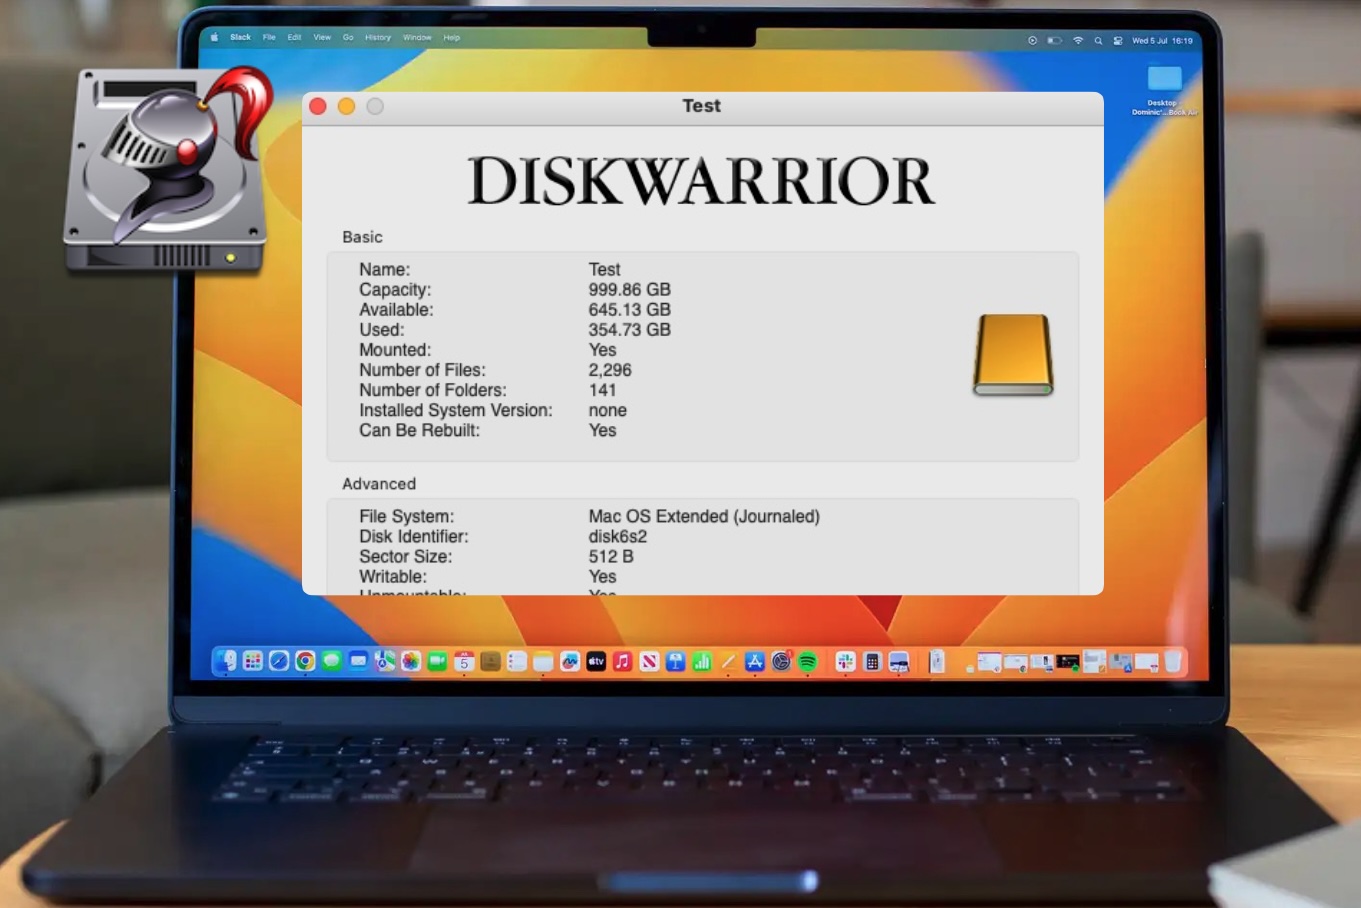1361x908 pixels.
Task: Click the Can Be Rebuilt label
Action: (419, 430)
